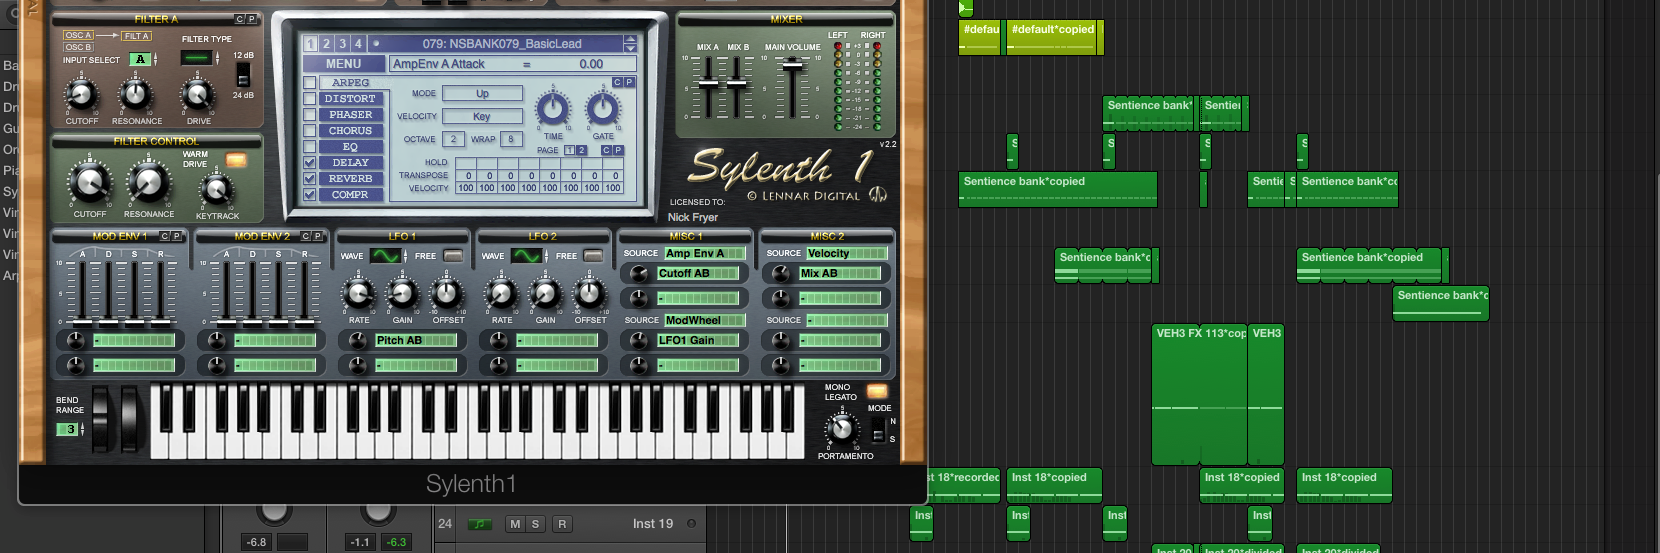The height and width of the screenshot is (553, 1660).
Task: Click the Keytrack knob
Action: 217,190
